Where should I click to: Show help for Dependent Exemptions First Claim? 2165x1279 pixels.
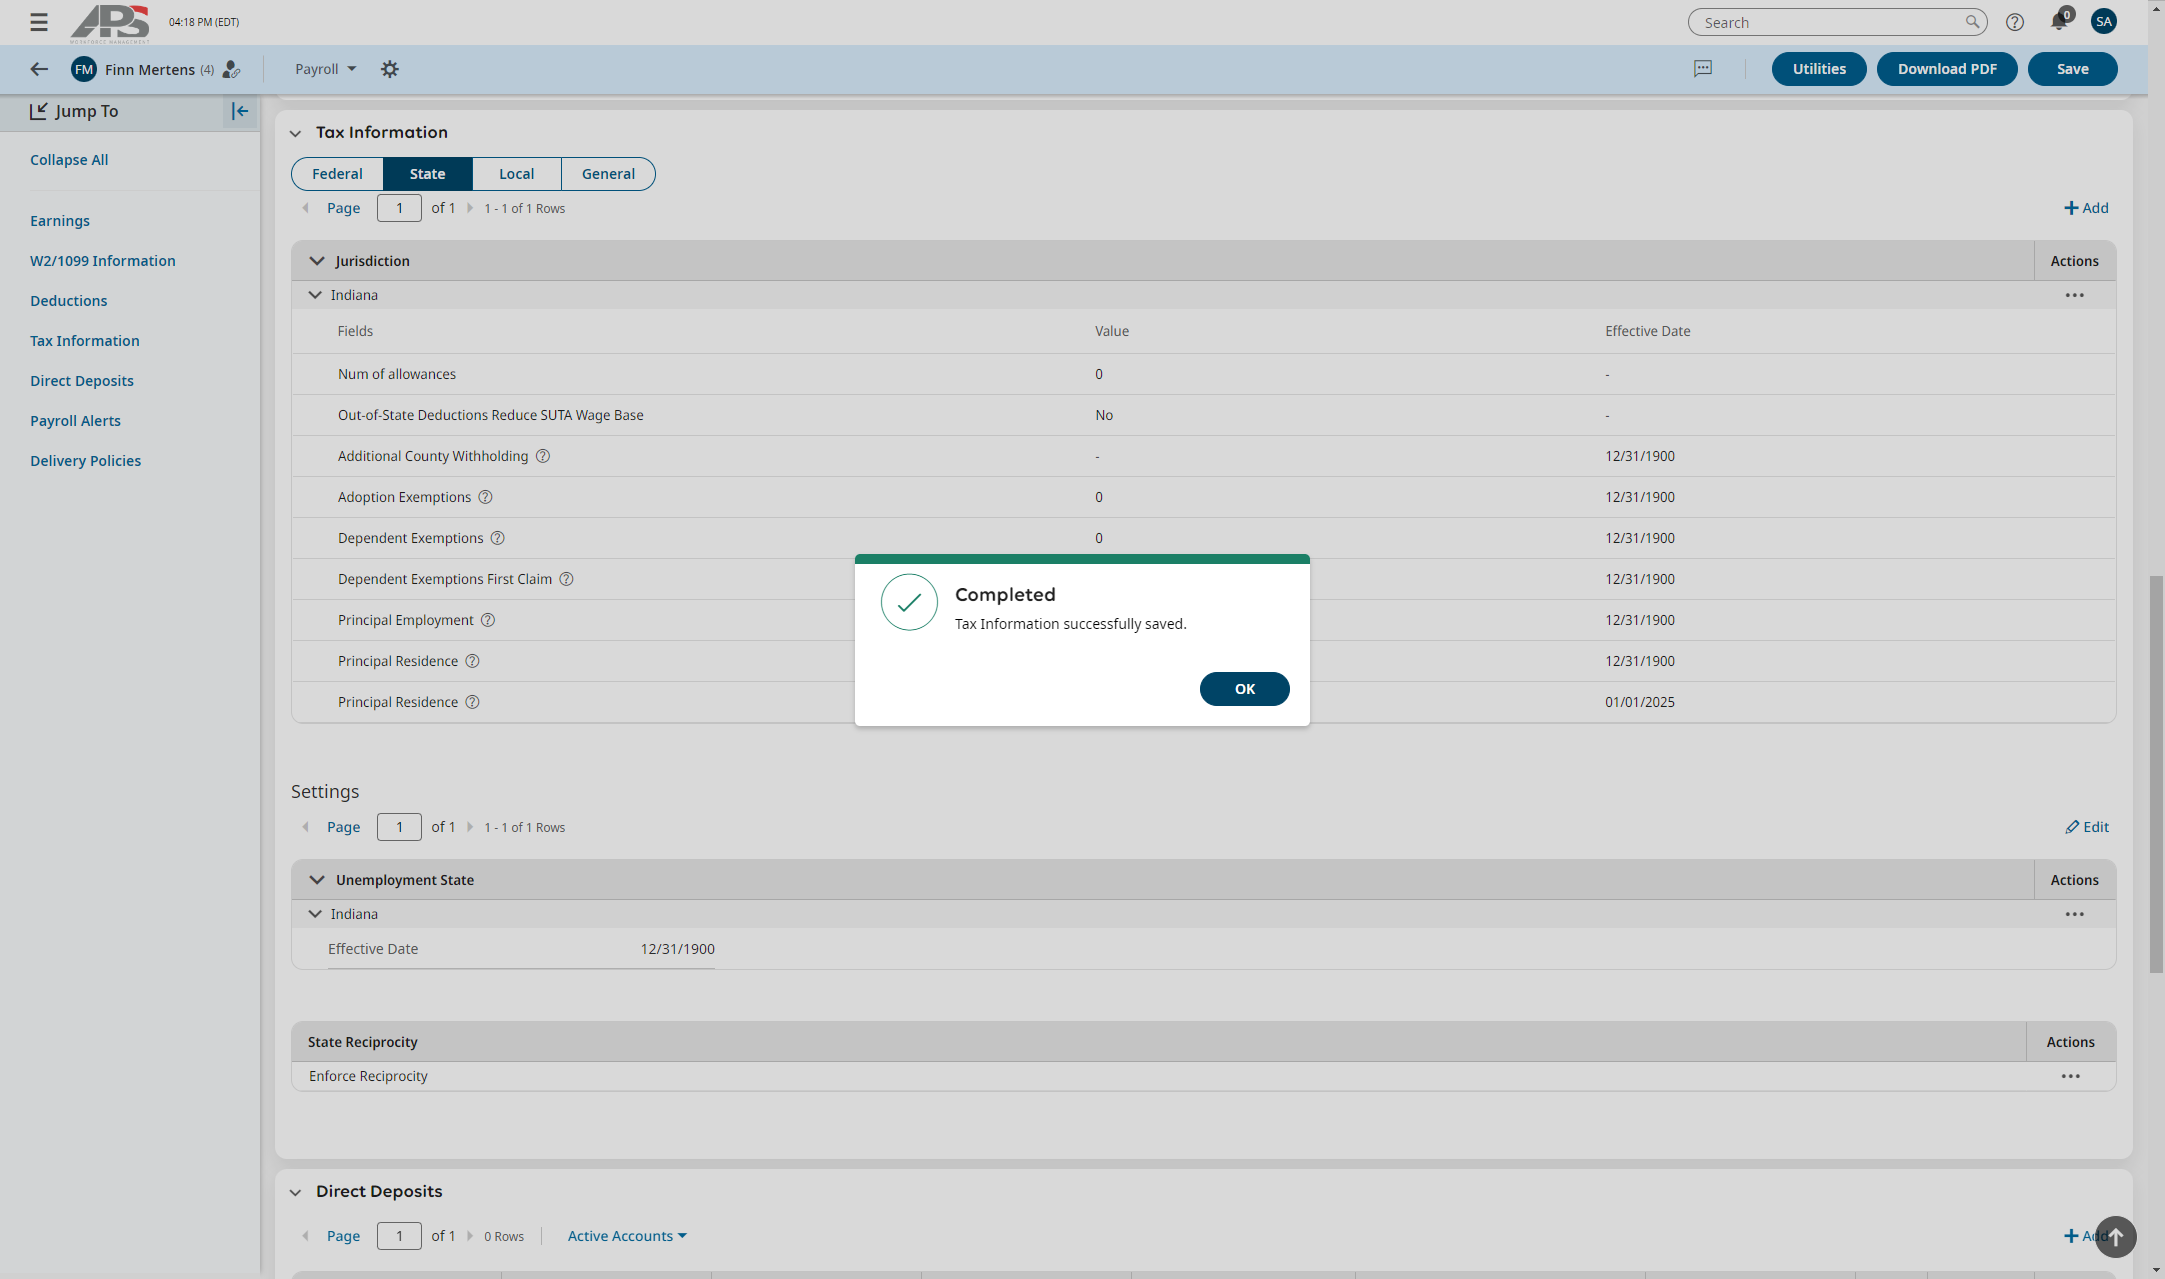(566, 579)
